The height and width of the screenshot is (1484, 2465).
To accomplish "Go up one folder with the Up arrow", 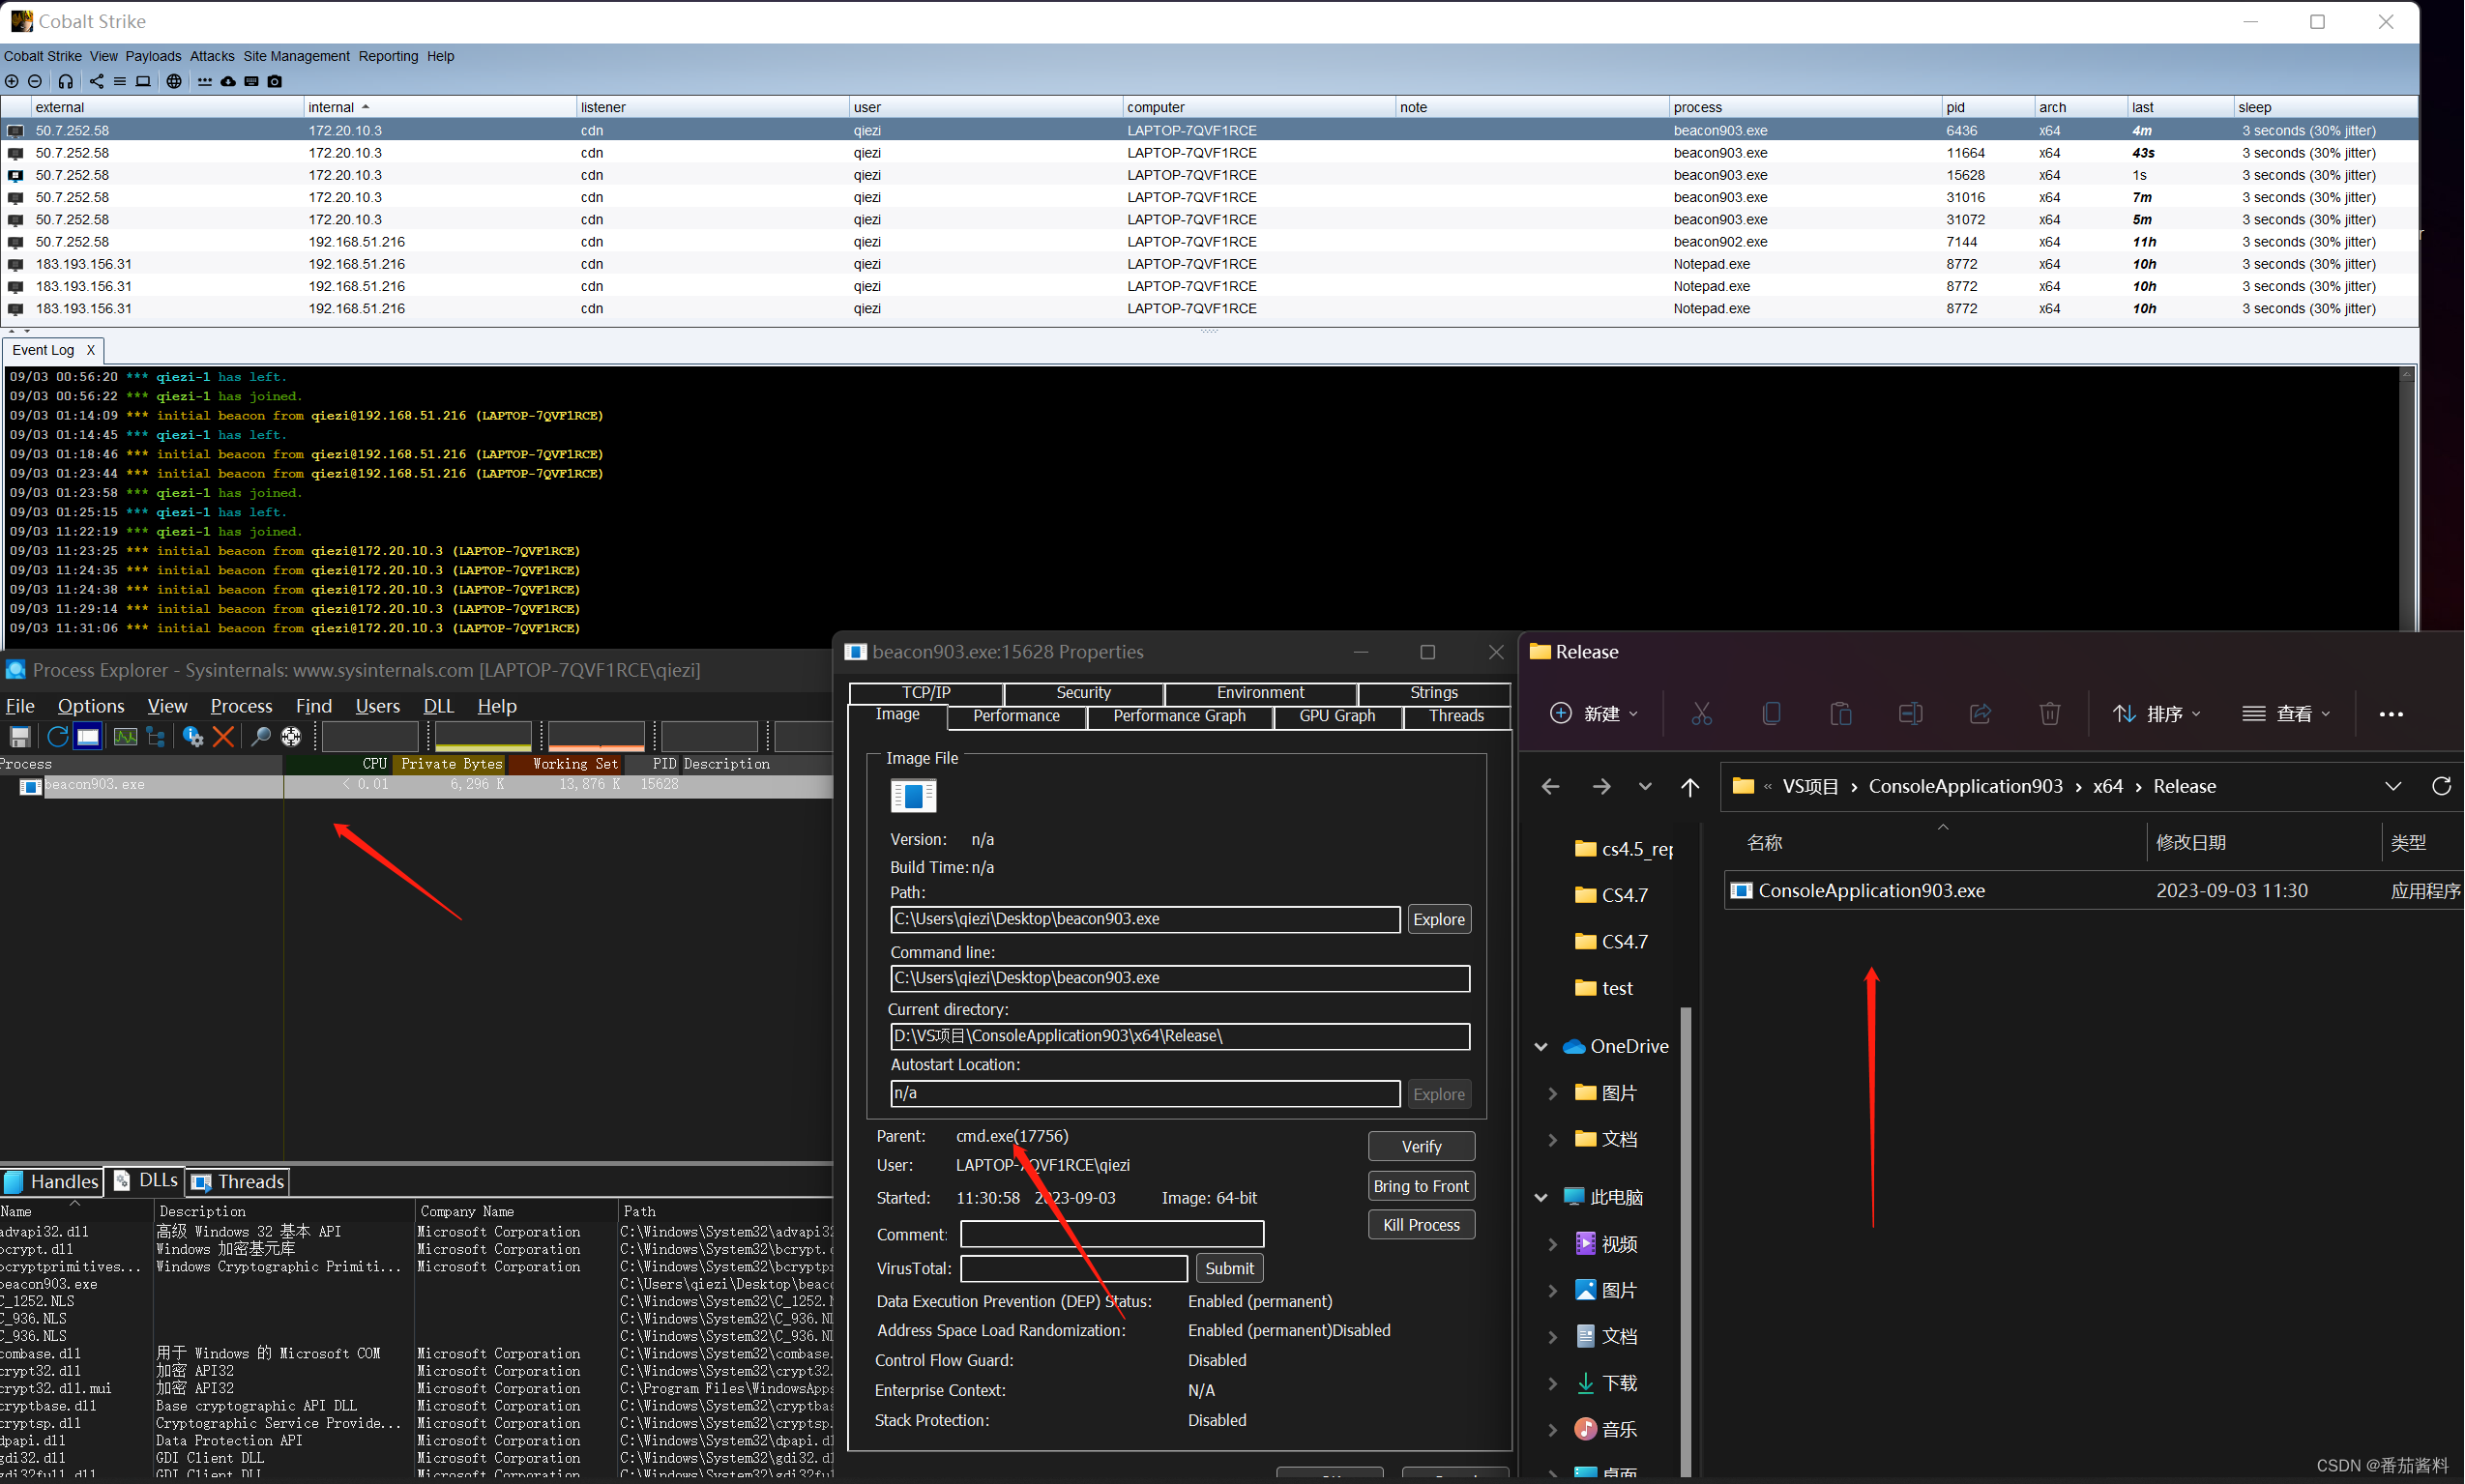I will click(x=1690, y=787).
